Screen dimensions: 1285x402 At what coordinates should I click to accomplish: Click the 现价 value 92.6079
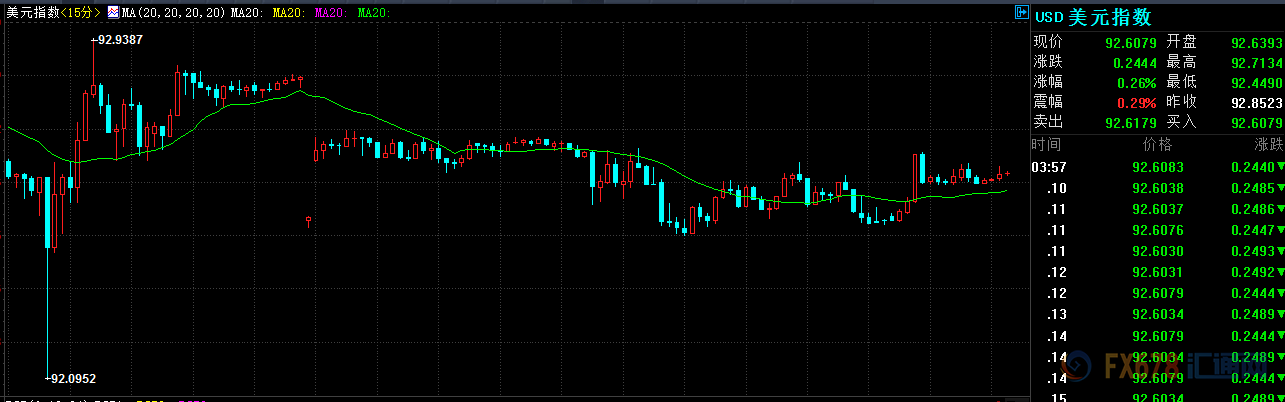pyautogui.click(x=1130, y=43)
